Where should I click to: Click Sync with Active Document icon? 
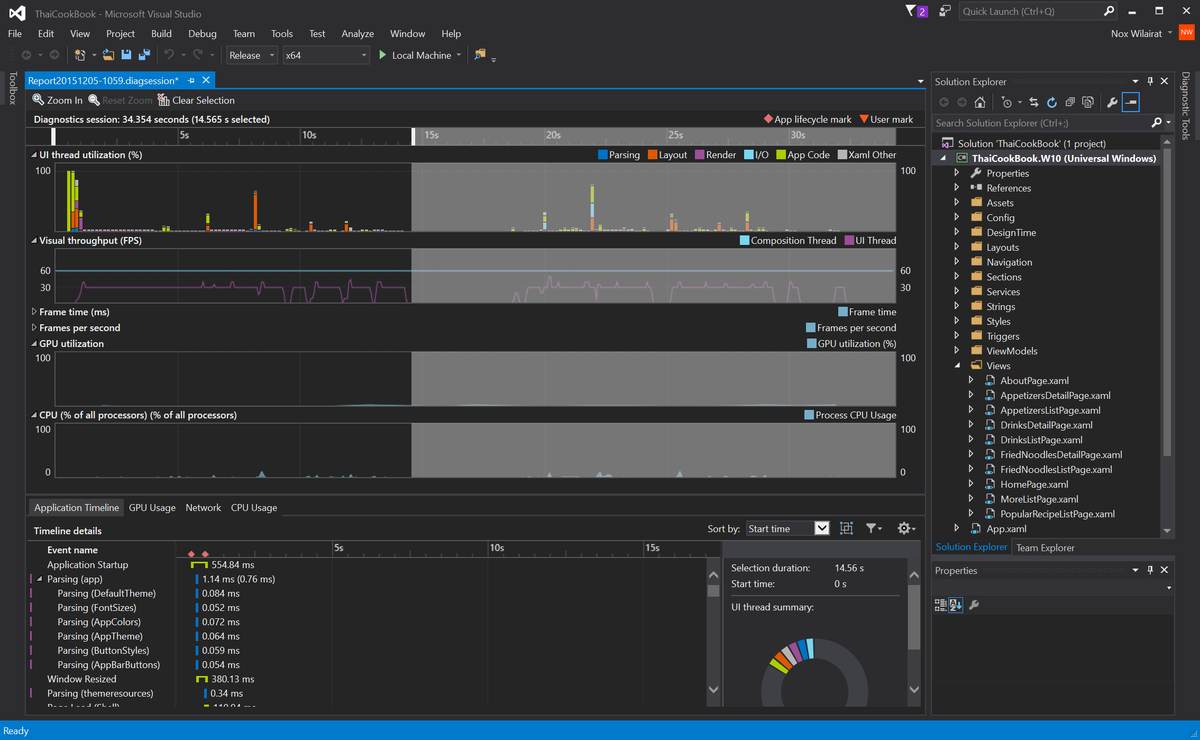1034,102
